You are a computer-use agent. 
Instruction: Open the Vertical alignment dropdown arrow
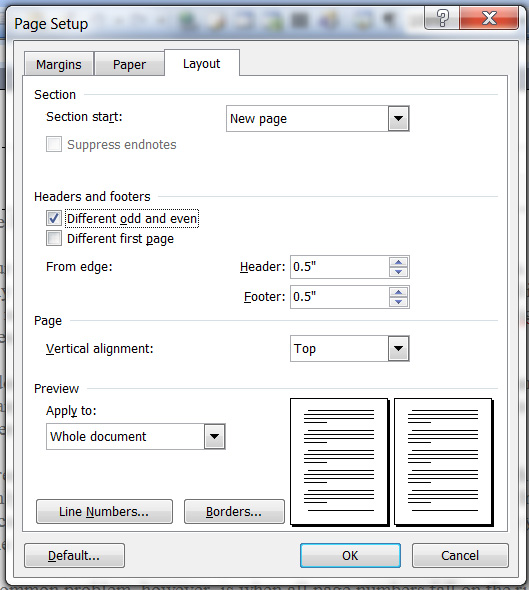tap(398, 348)
